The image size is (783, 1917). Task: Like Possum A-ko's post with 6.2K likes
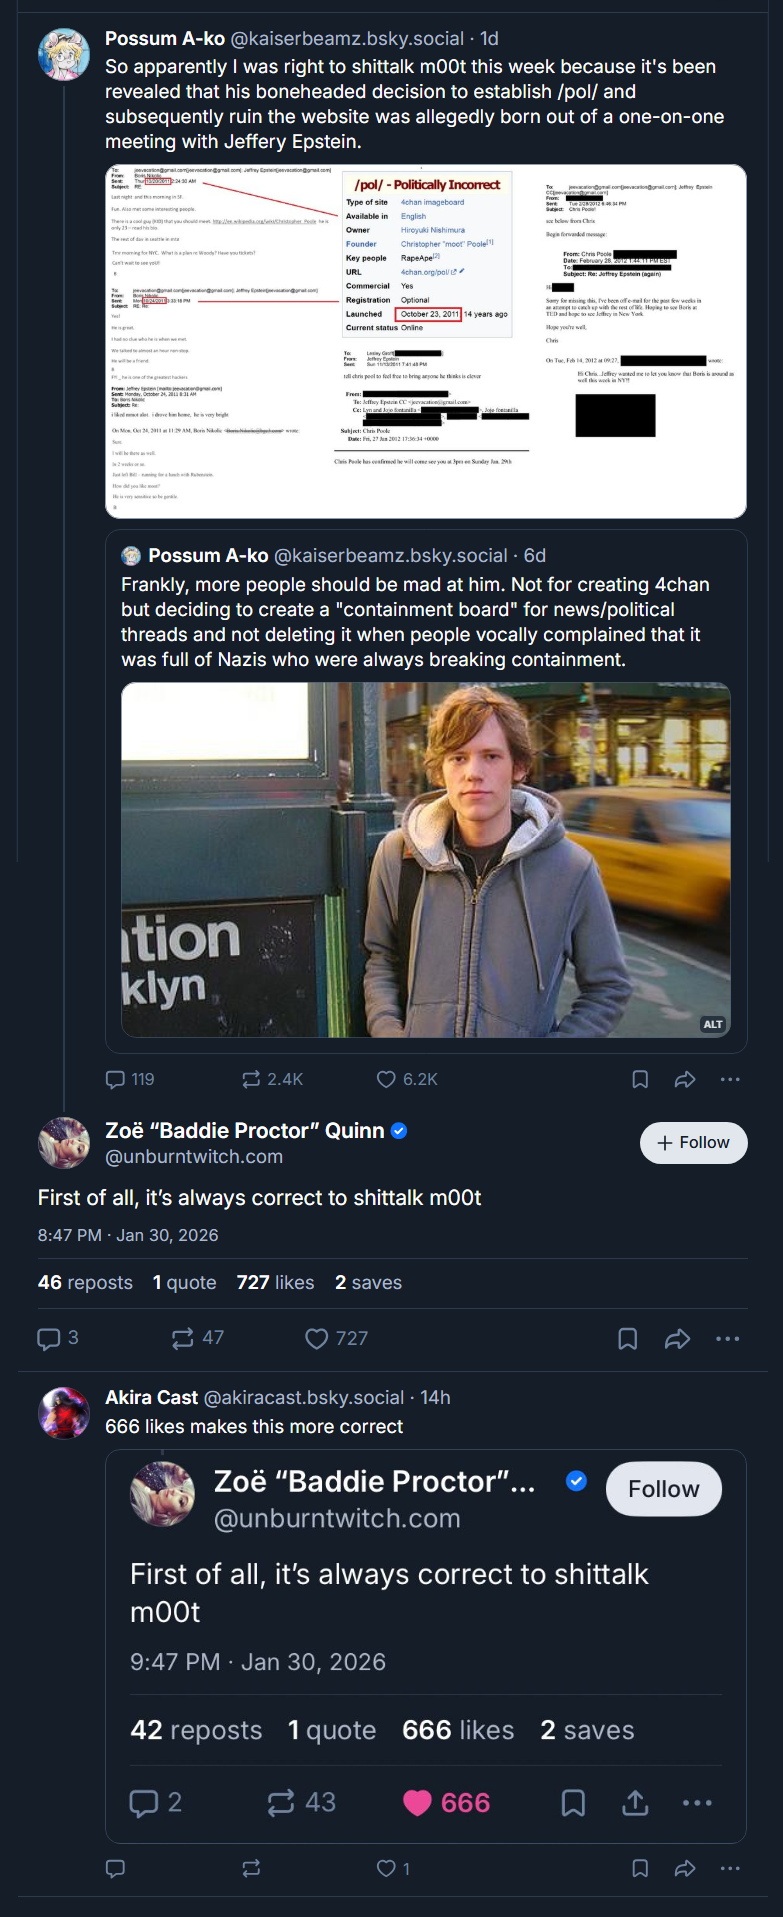coord(386,1079)
